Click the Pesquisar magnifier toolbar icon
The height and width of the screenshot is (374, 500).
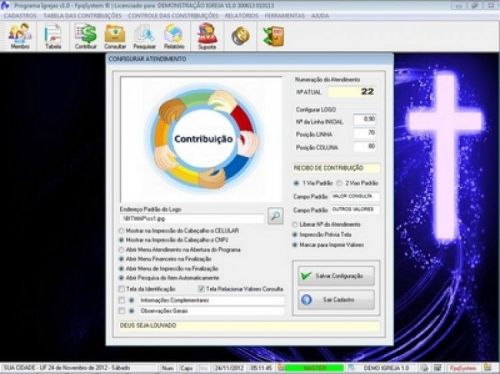(145, 36)
